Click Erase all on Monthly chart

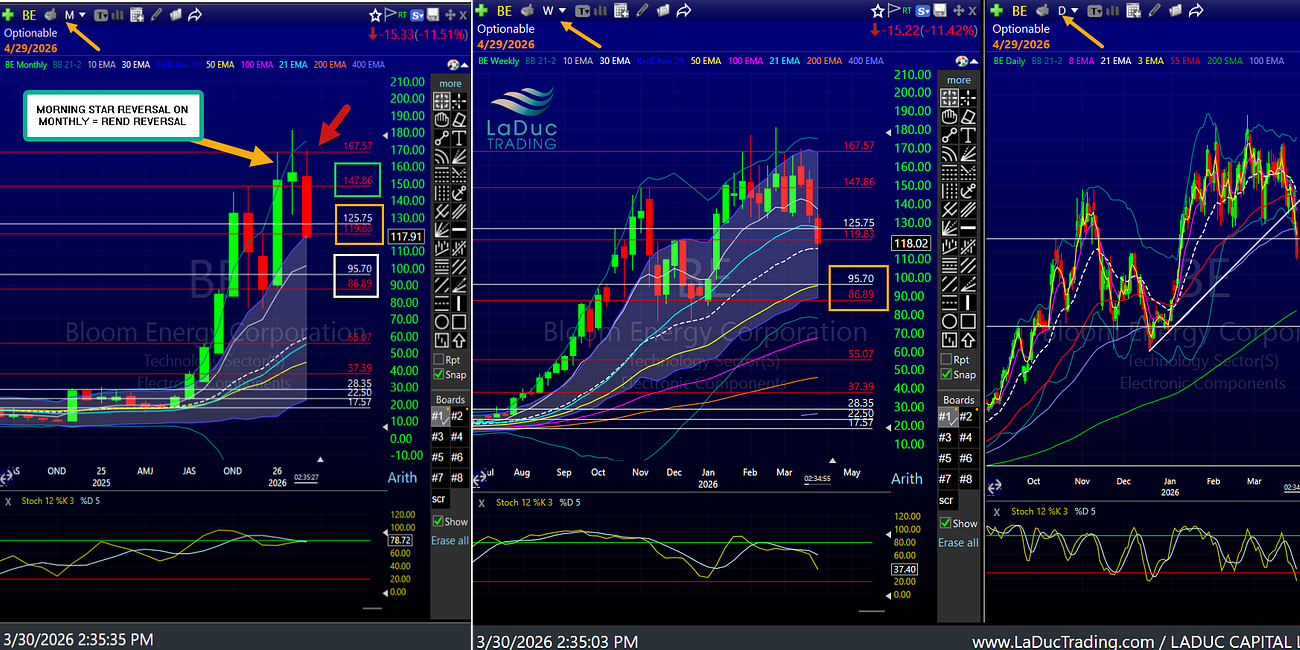[x=450, y=540]
